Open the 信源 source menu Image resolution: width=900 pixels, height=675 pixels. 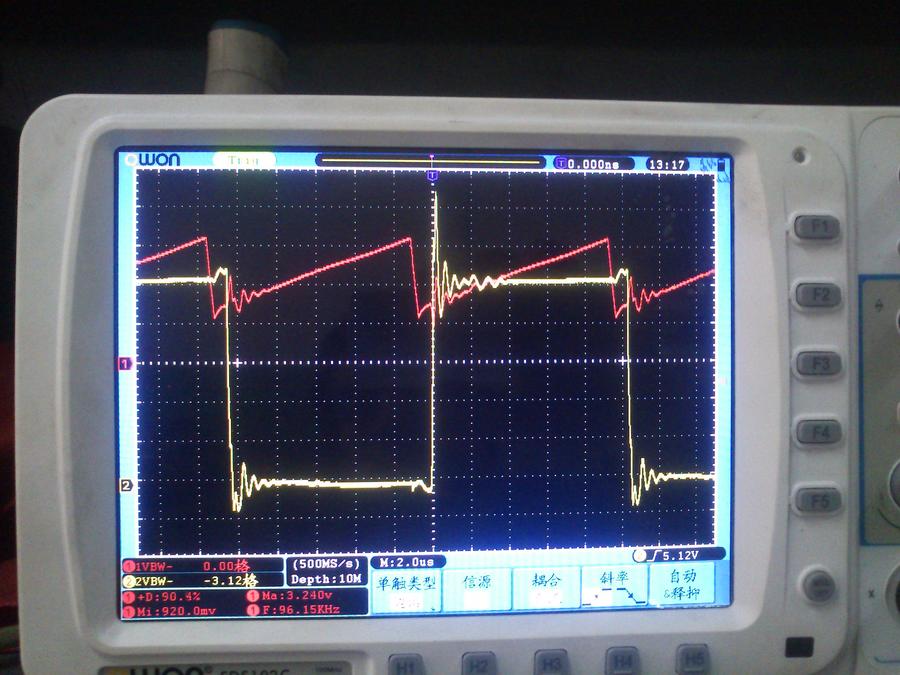[476, 586]
